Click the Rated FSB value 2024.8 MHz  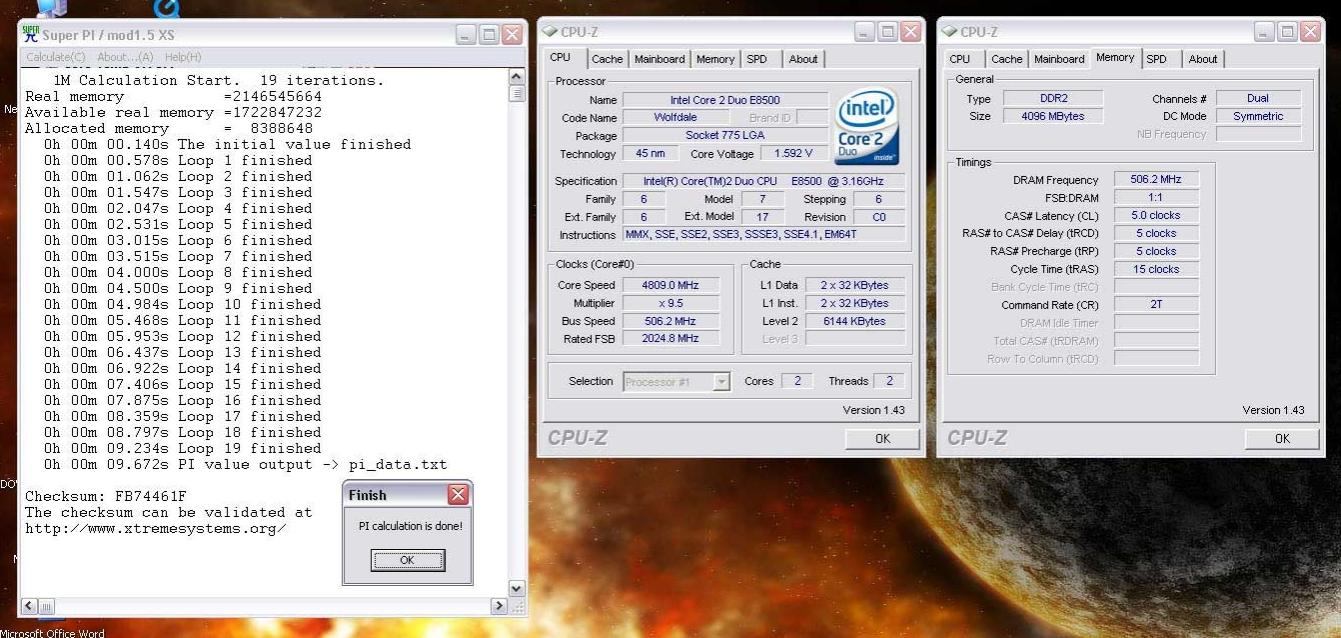pyautogui.click(x=670, y=338)
